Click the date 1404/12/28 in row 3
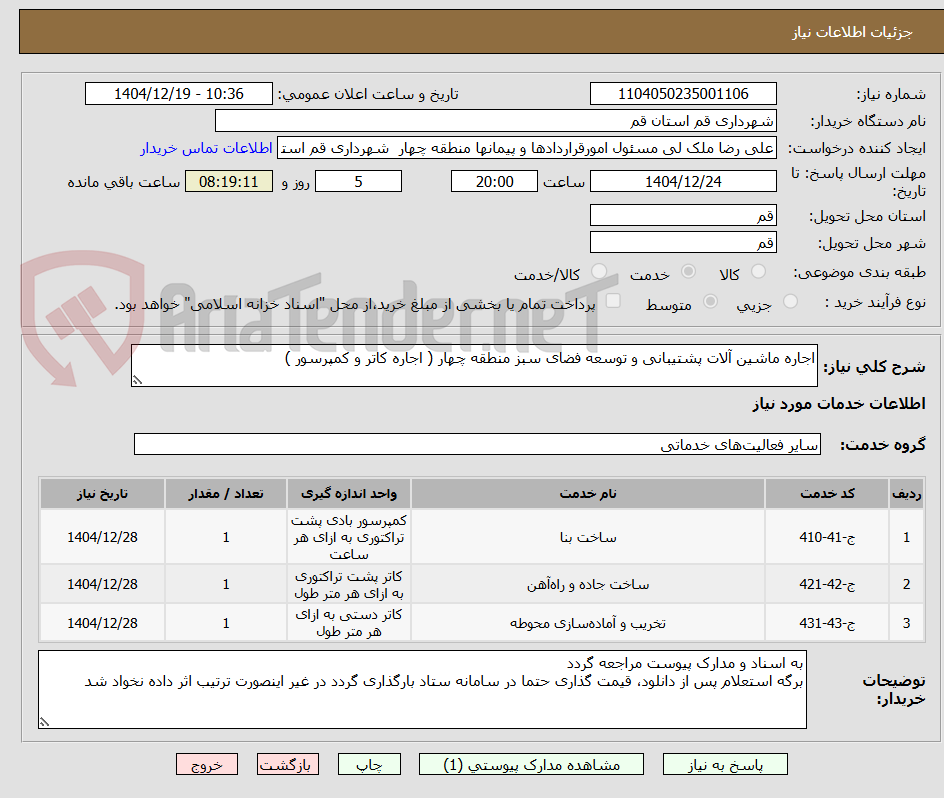Viewport: 944px width, 798px height. point(102,623)
